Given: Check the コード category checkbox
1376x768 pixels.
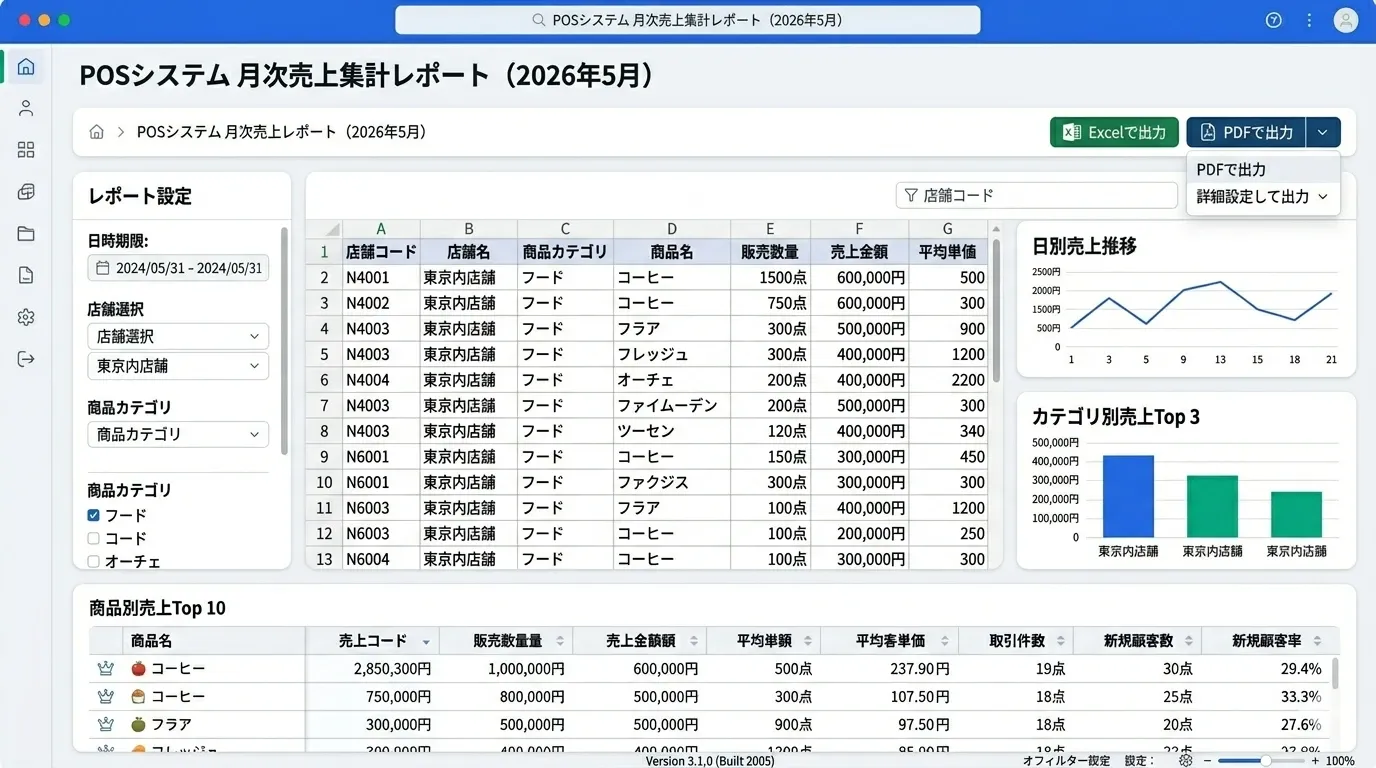Looking at the screenshot, I should coord(94,538).
